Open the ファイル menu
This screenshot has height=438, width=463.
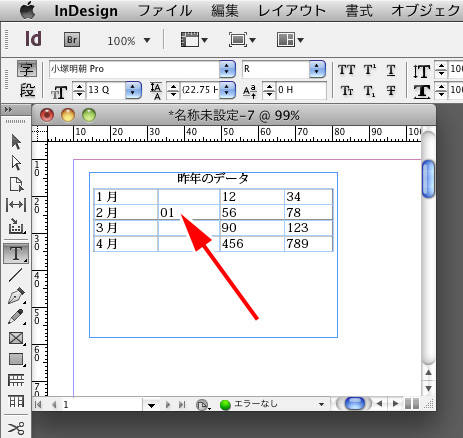(165, 11)
